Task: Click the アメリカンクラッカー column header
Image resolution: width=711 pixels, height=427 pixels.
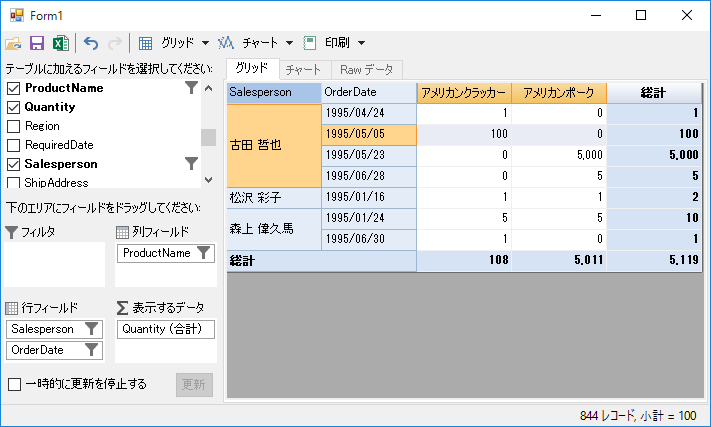Action: (x=464, y=92)
